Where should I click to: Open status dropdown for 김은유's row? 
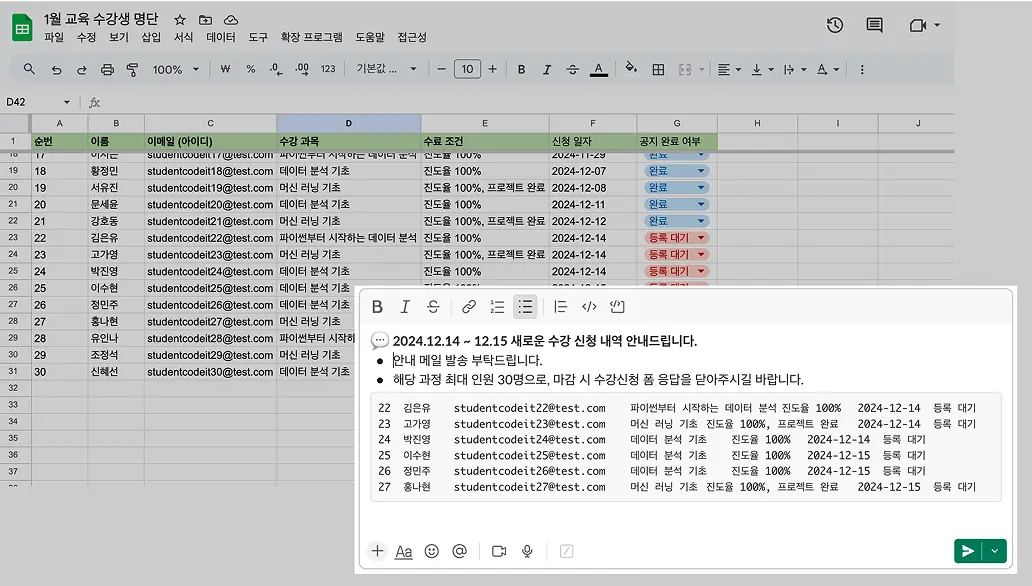[701, 238]
